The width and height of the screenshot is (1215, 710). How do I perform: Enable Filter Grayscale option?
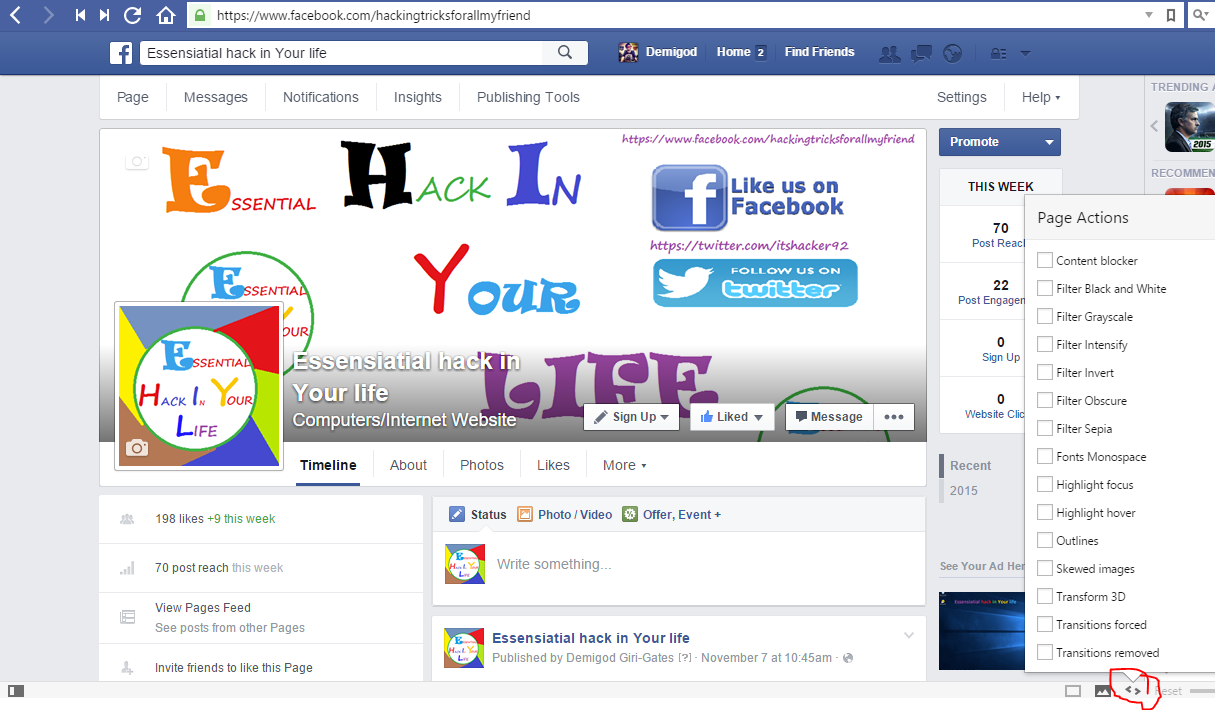pos(1045,316)
